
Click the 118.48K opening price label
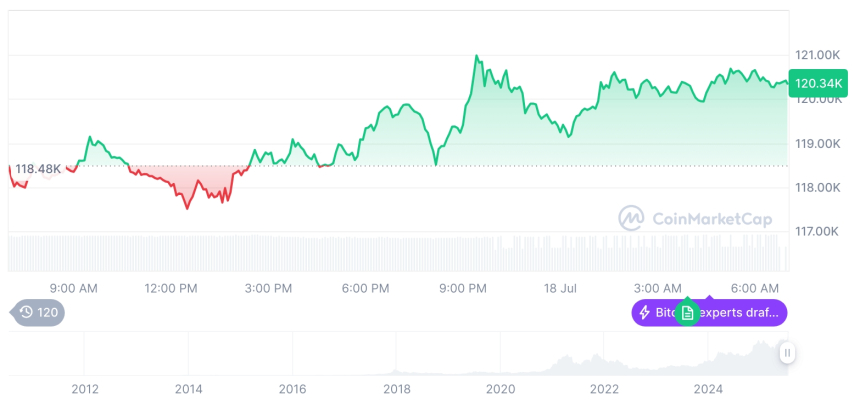click(x=38, y=169)
